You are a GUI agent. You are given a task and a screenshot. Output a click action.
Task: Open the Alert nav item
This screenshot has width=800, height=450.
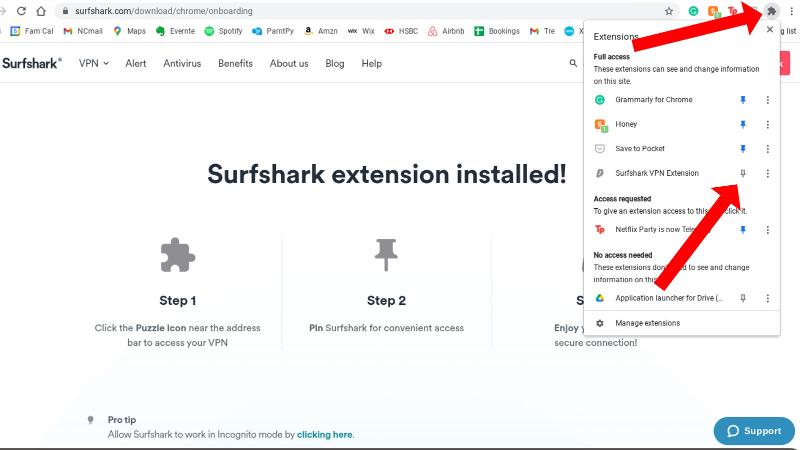coord(136,63)
